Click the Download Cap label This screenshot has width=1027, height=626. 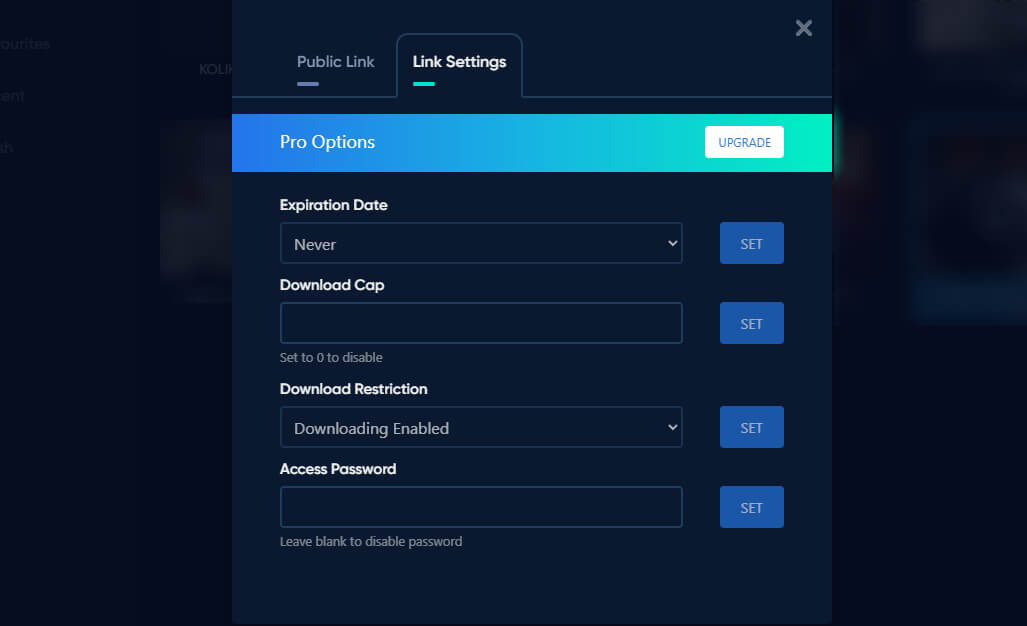point(331,285)
